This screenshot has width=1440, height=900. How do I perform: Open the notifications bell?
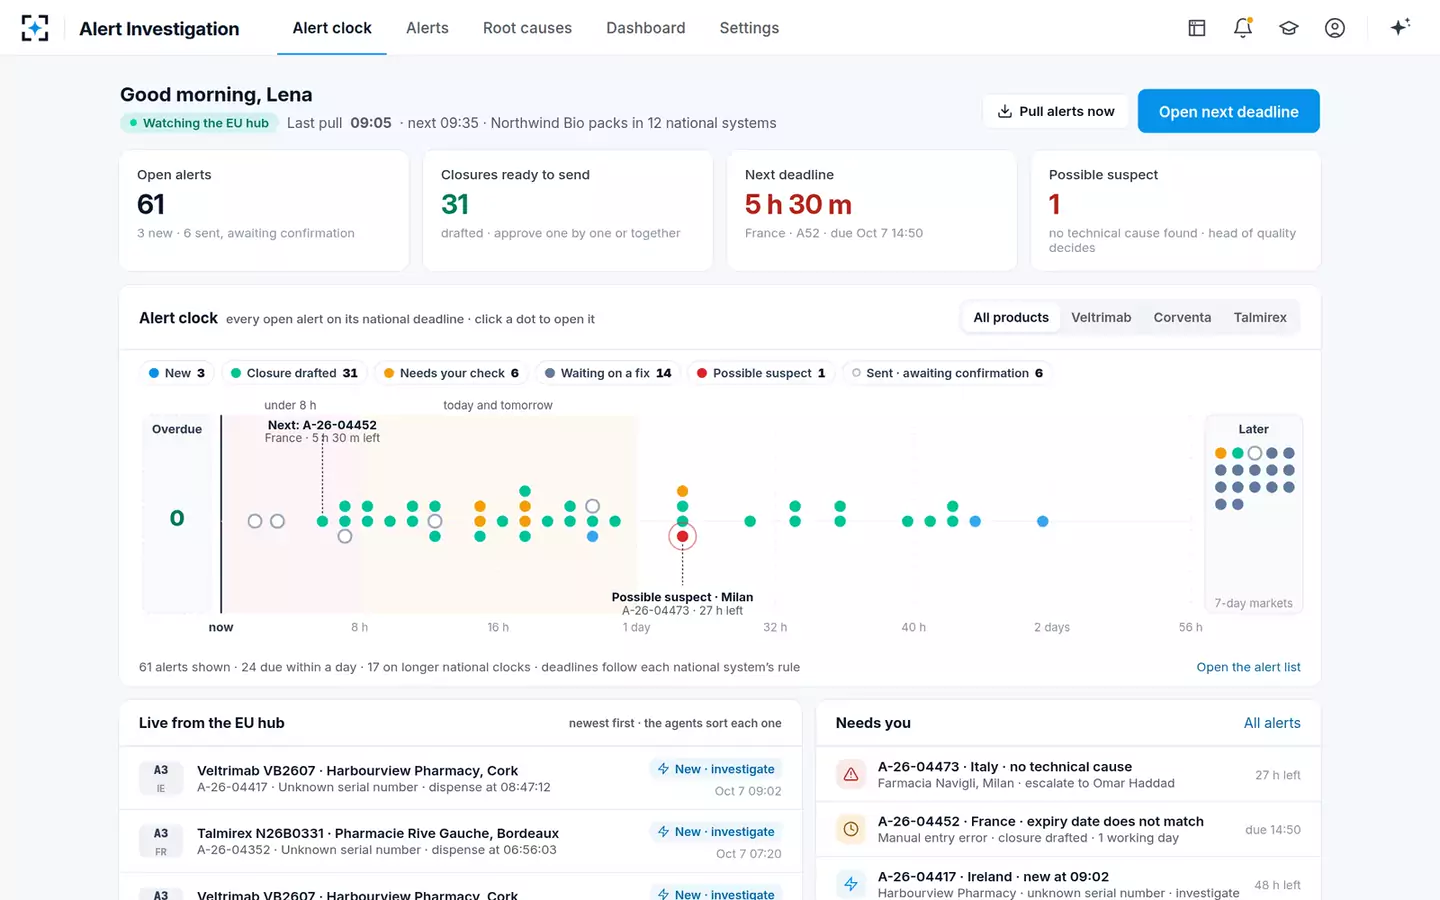point(1243,28)
